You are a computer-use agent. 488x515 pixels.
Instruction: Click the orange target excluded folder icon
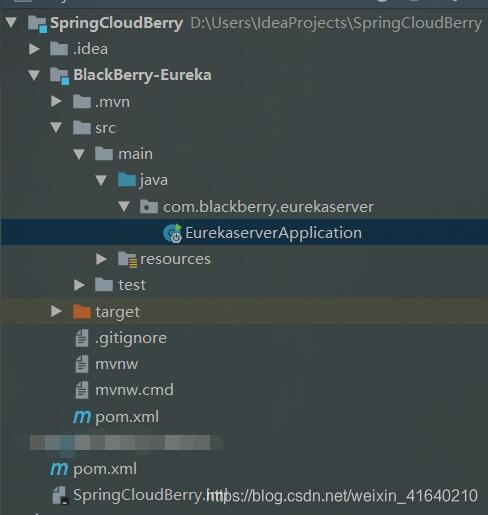[x=82, y=311]
